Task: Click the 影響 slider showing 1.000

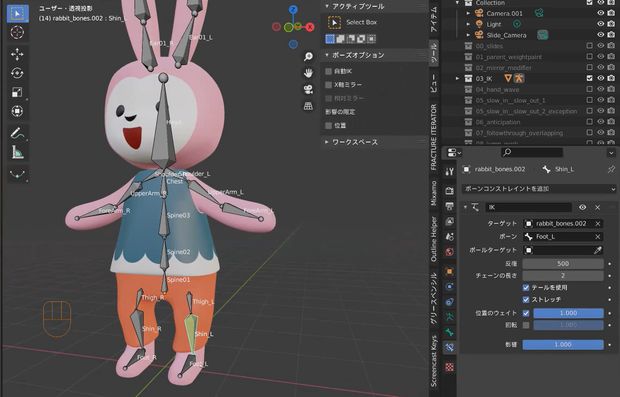Action: [x=563, y=345]
